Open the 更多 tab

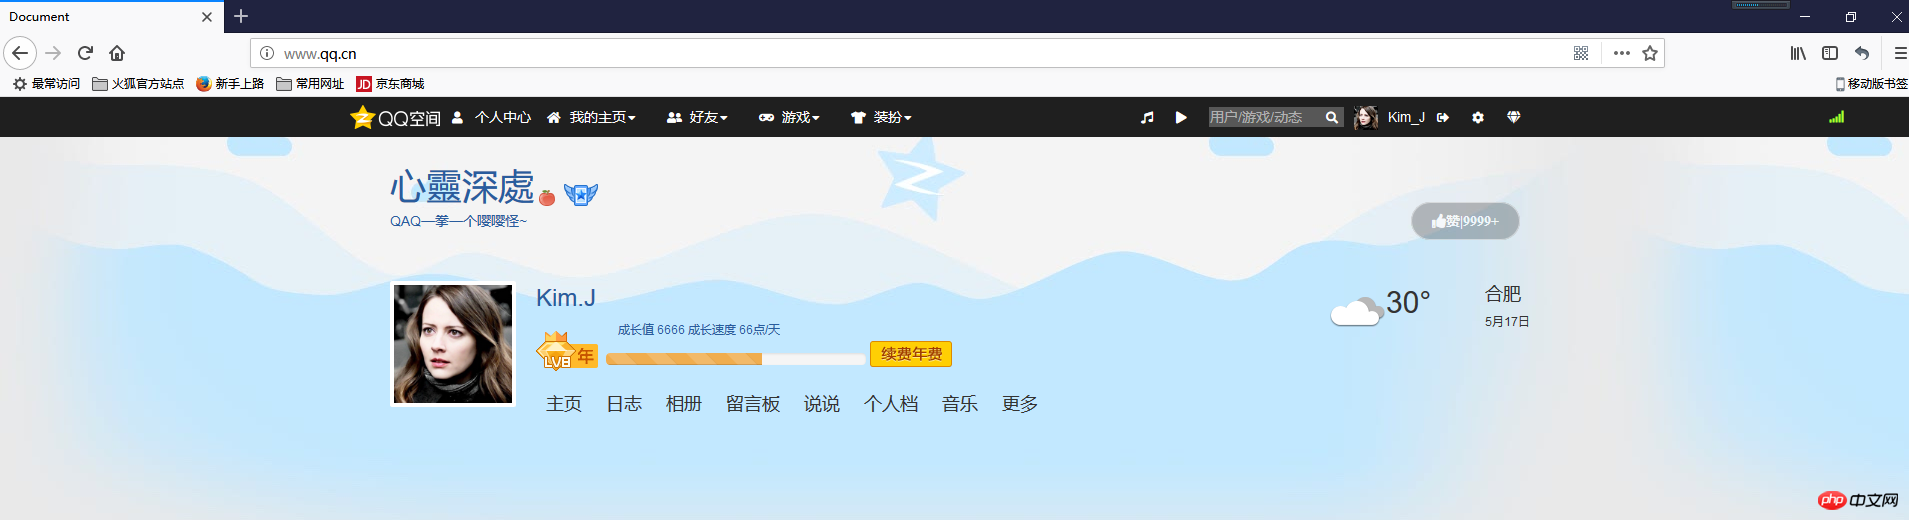(1020, 404)
